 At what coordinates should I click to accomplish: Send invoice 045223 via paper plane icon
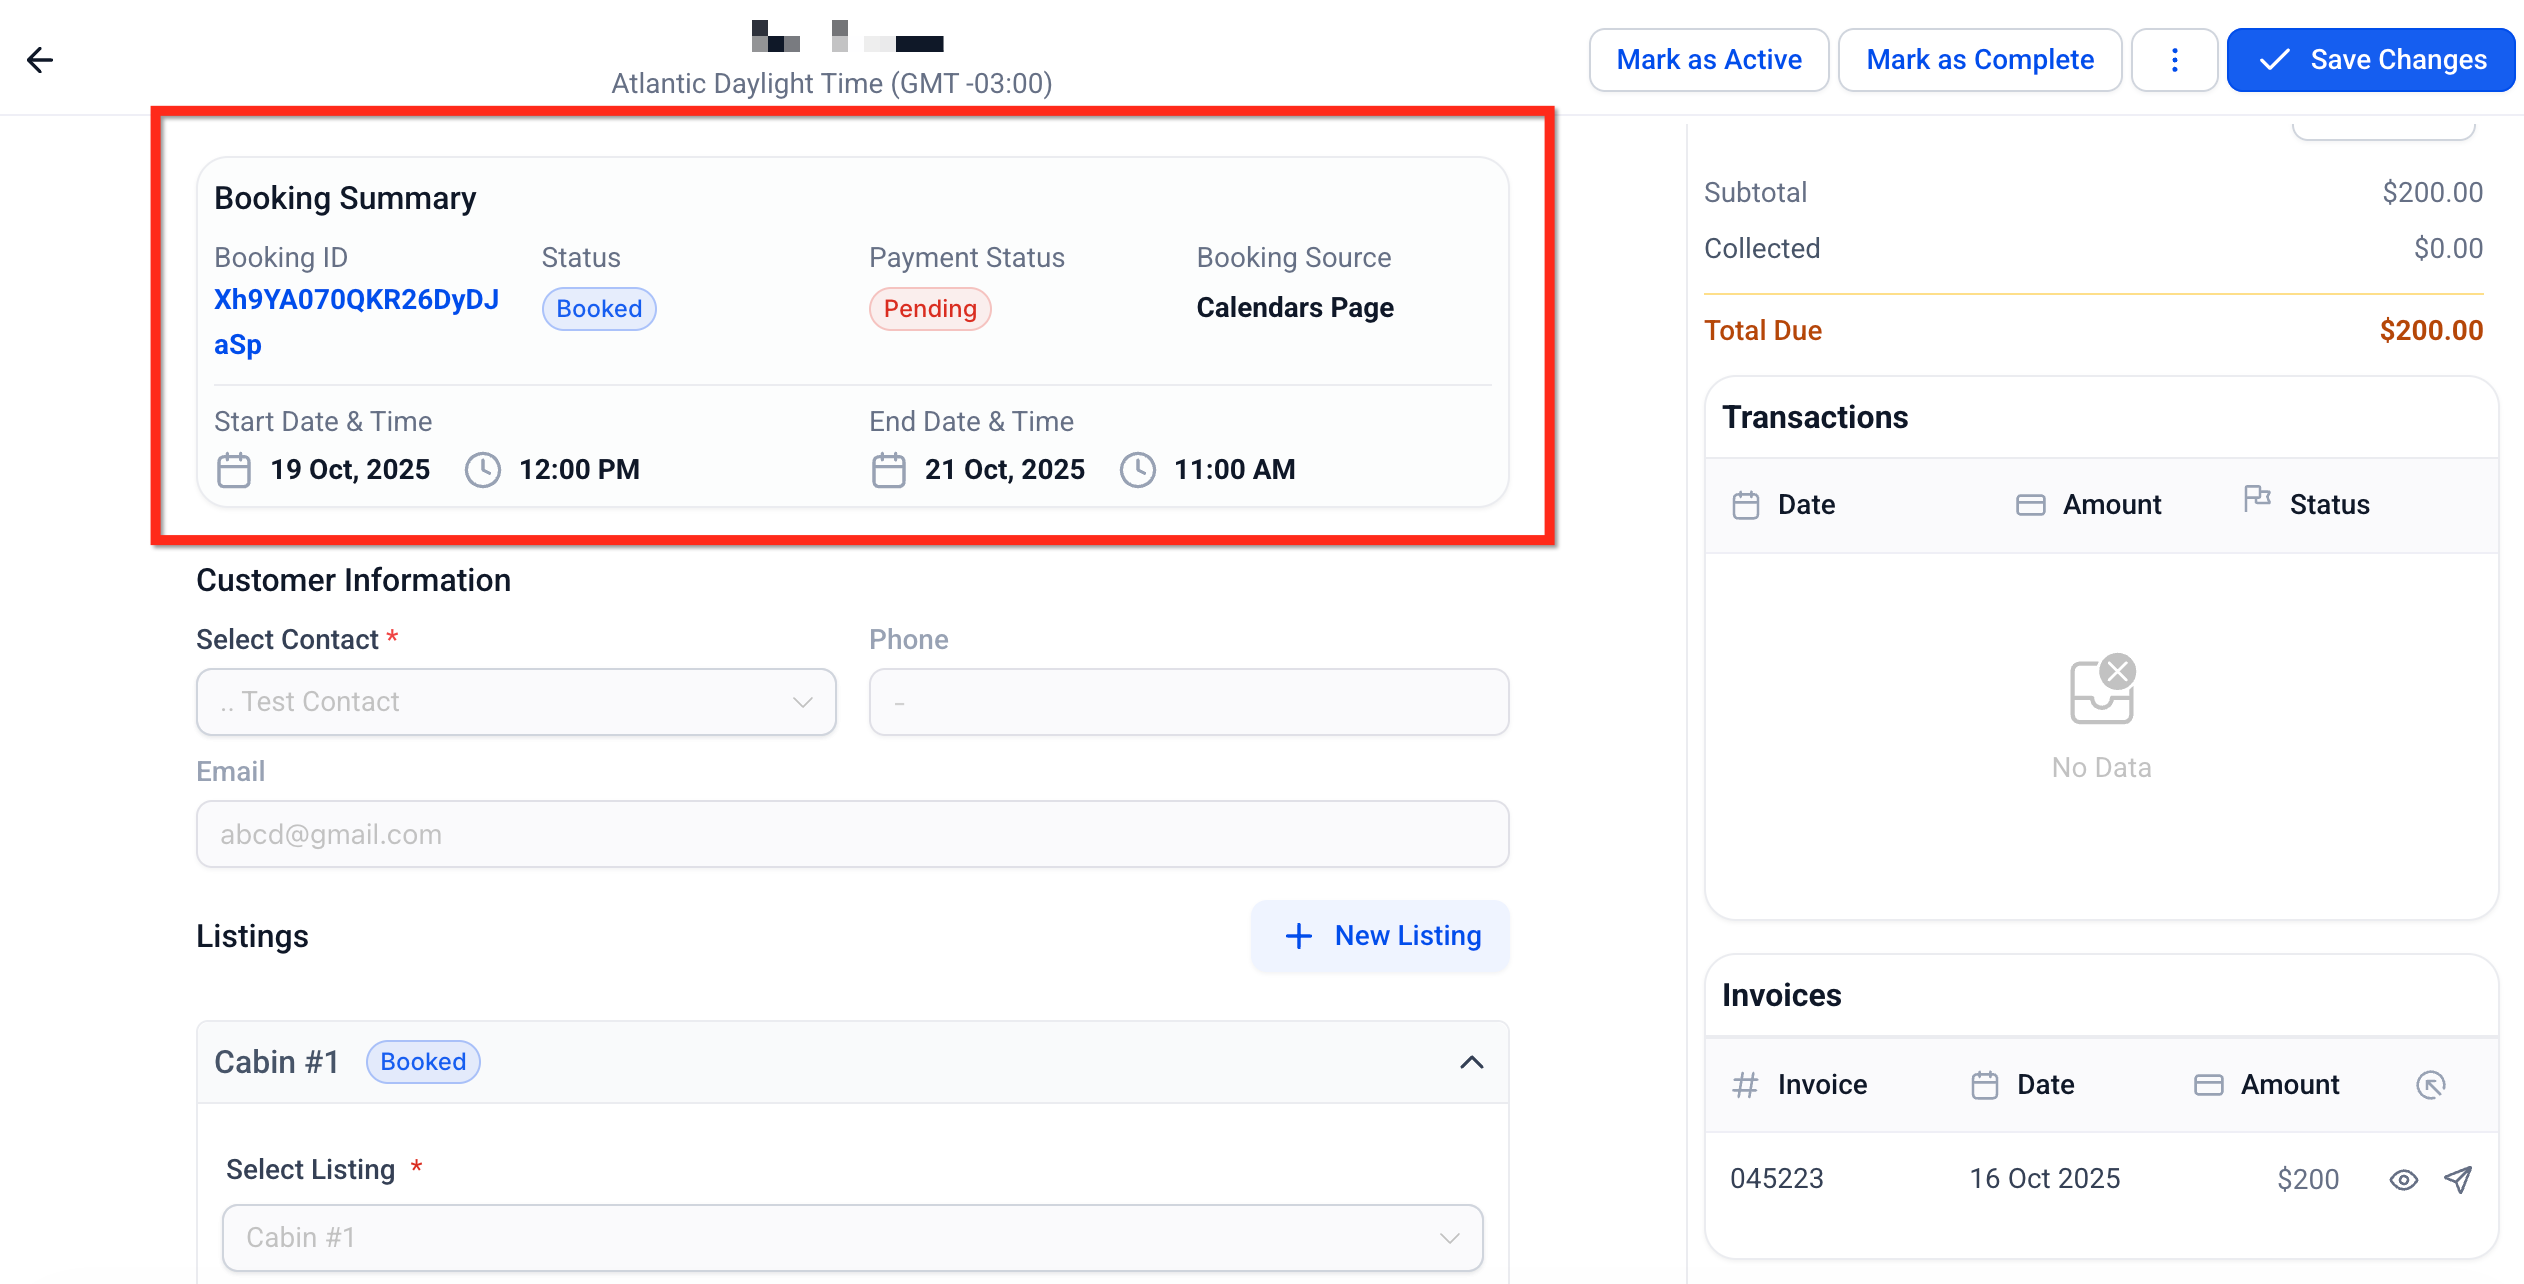[2458, 1180]
